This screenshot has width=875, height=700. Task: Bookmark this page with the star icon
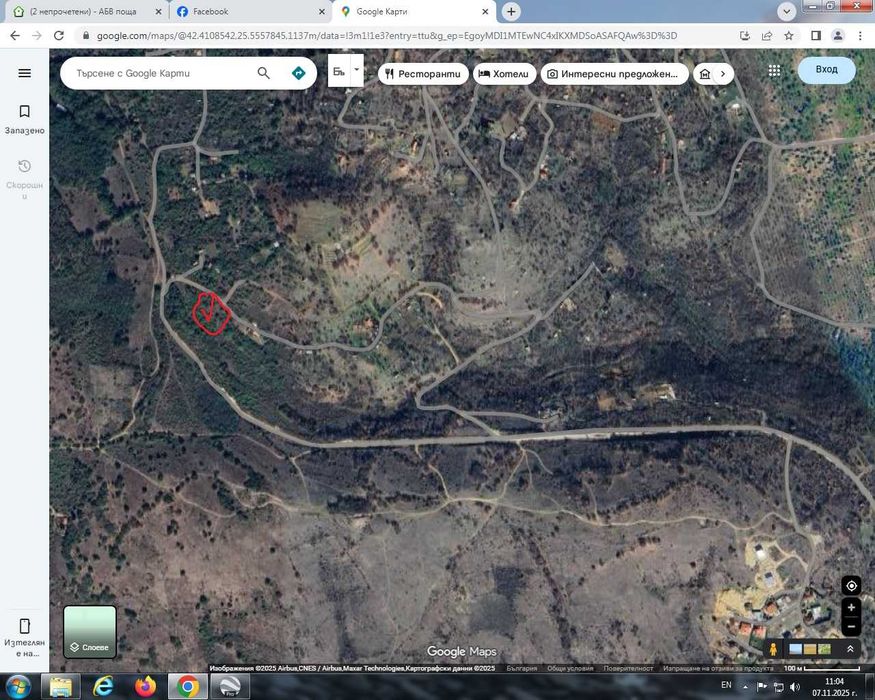789,36
